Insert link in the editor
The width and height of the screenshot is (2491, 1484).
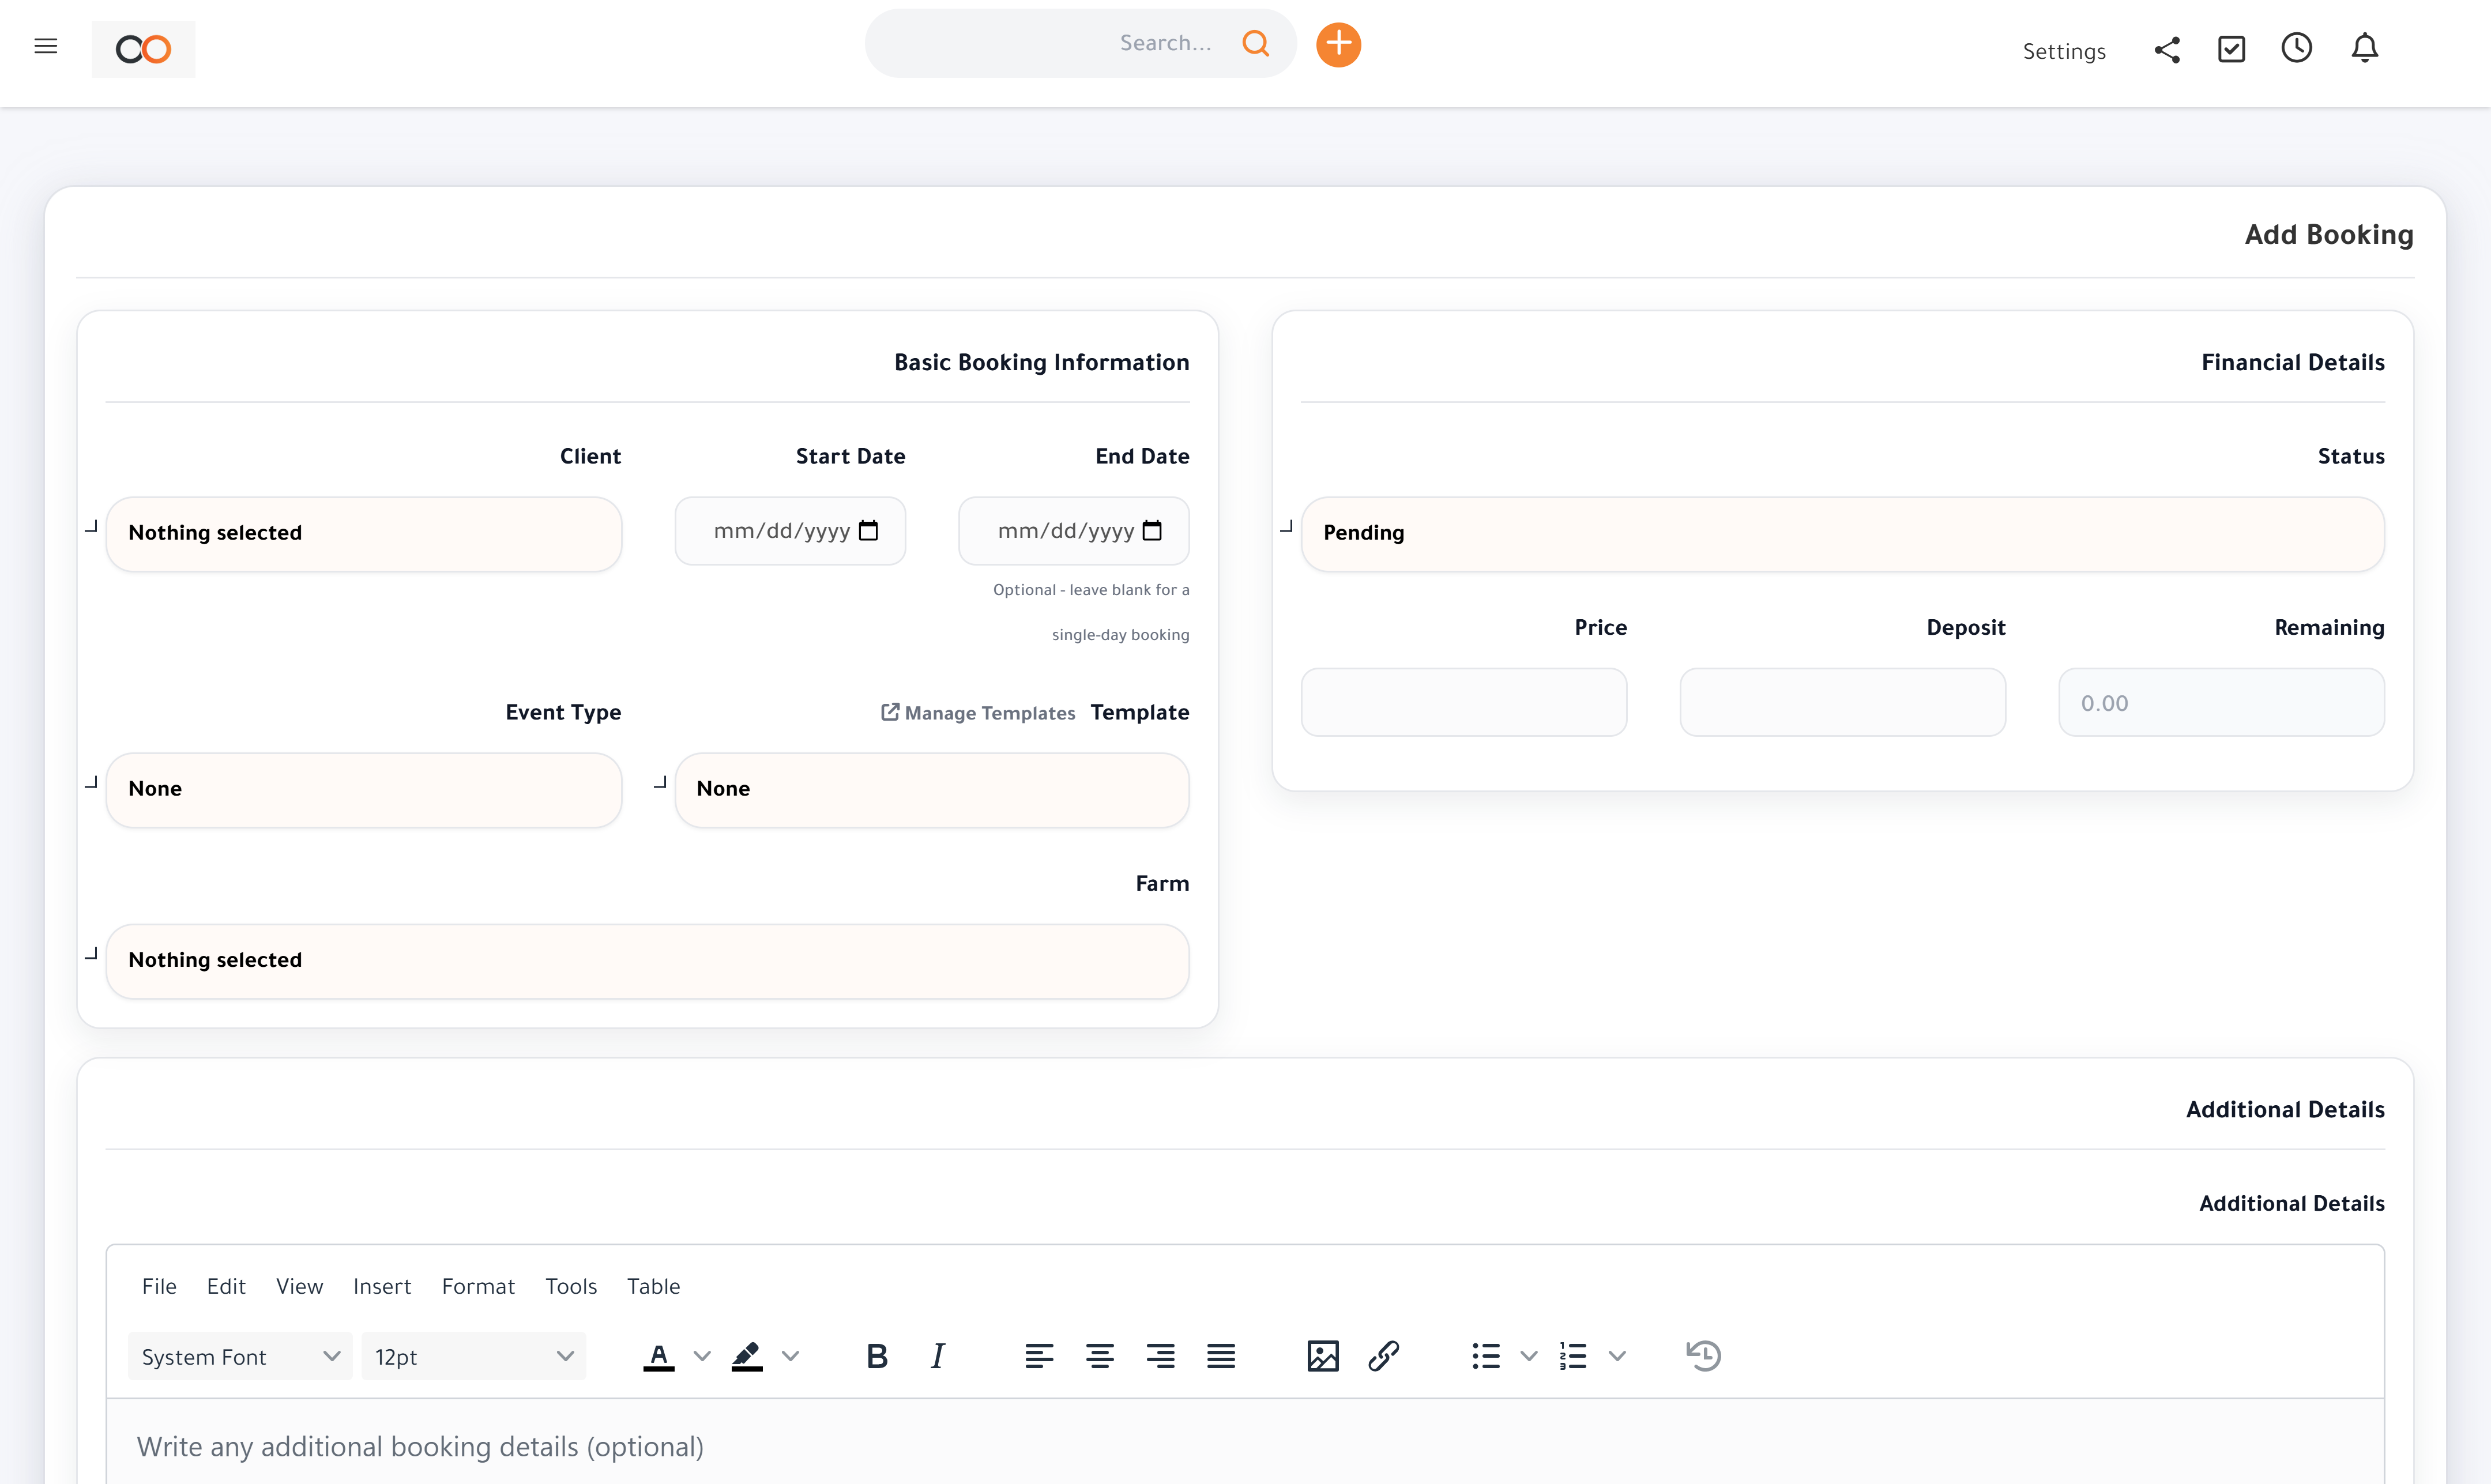[x=1384, y=1356]
